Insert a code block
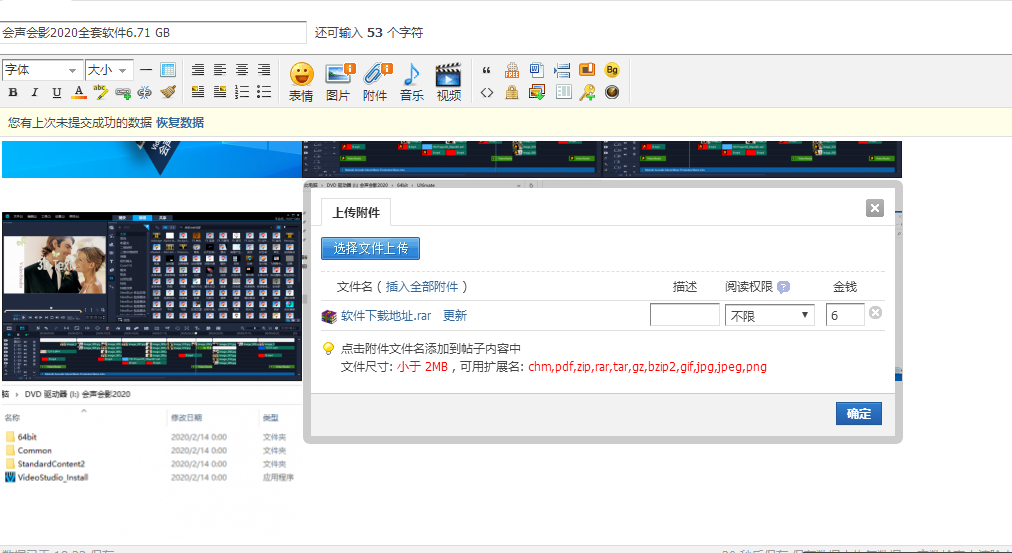Viewport: 1012px width, 553px height. [x=487, y=92]
